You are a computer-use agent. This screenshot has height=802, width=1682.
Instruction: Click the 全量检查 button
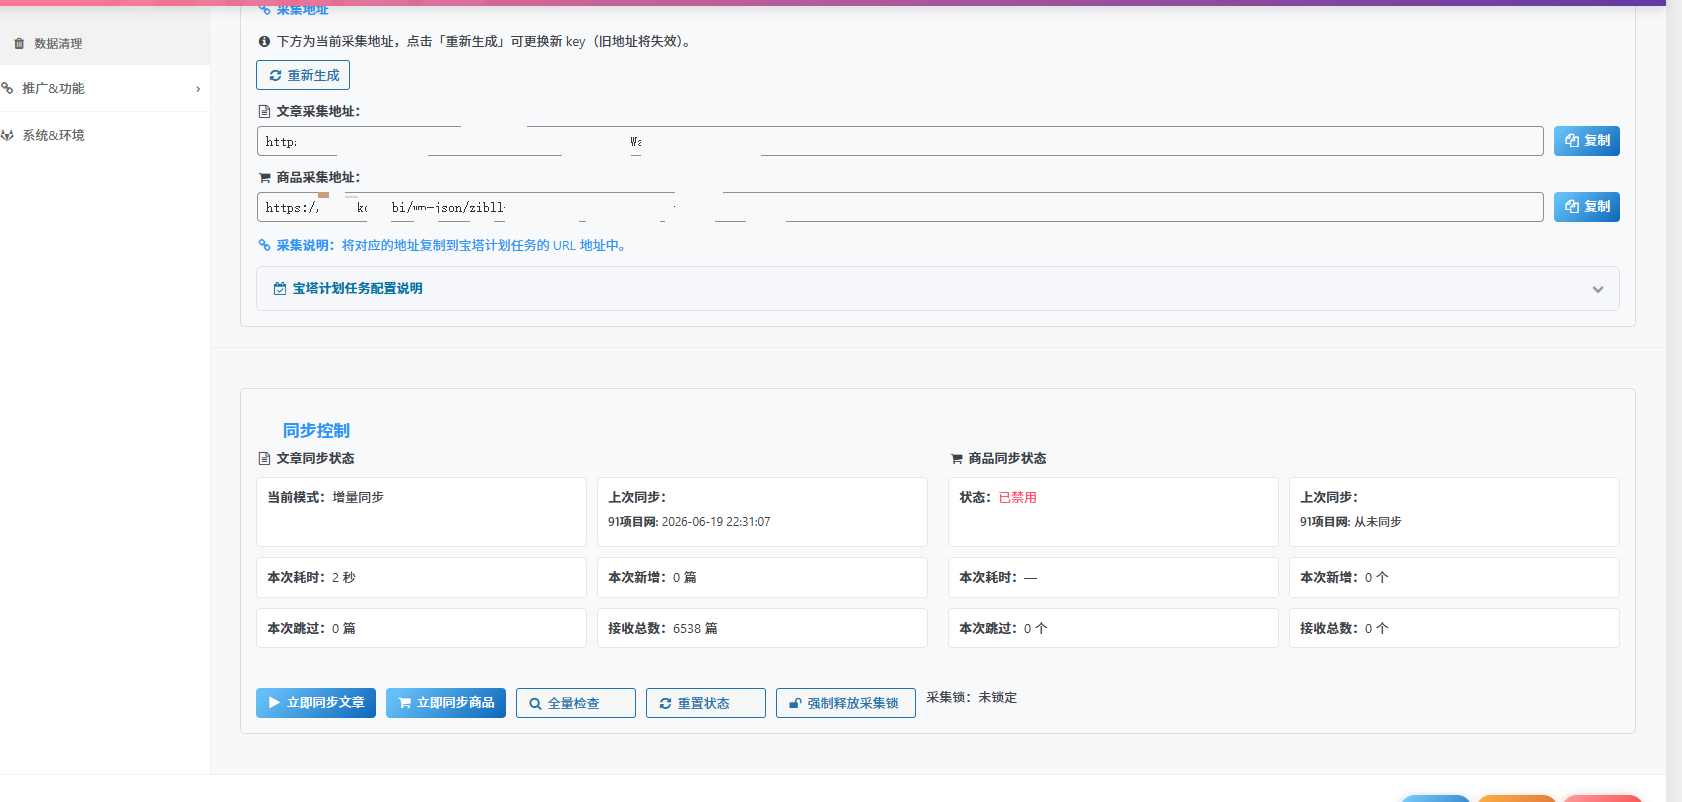click(576, 703)
